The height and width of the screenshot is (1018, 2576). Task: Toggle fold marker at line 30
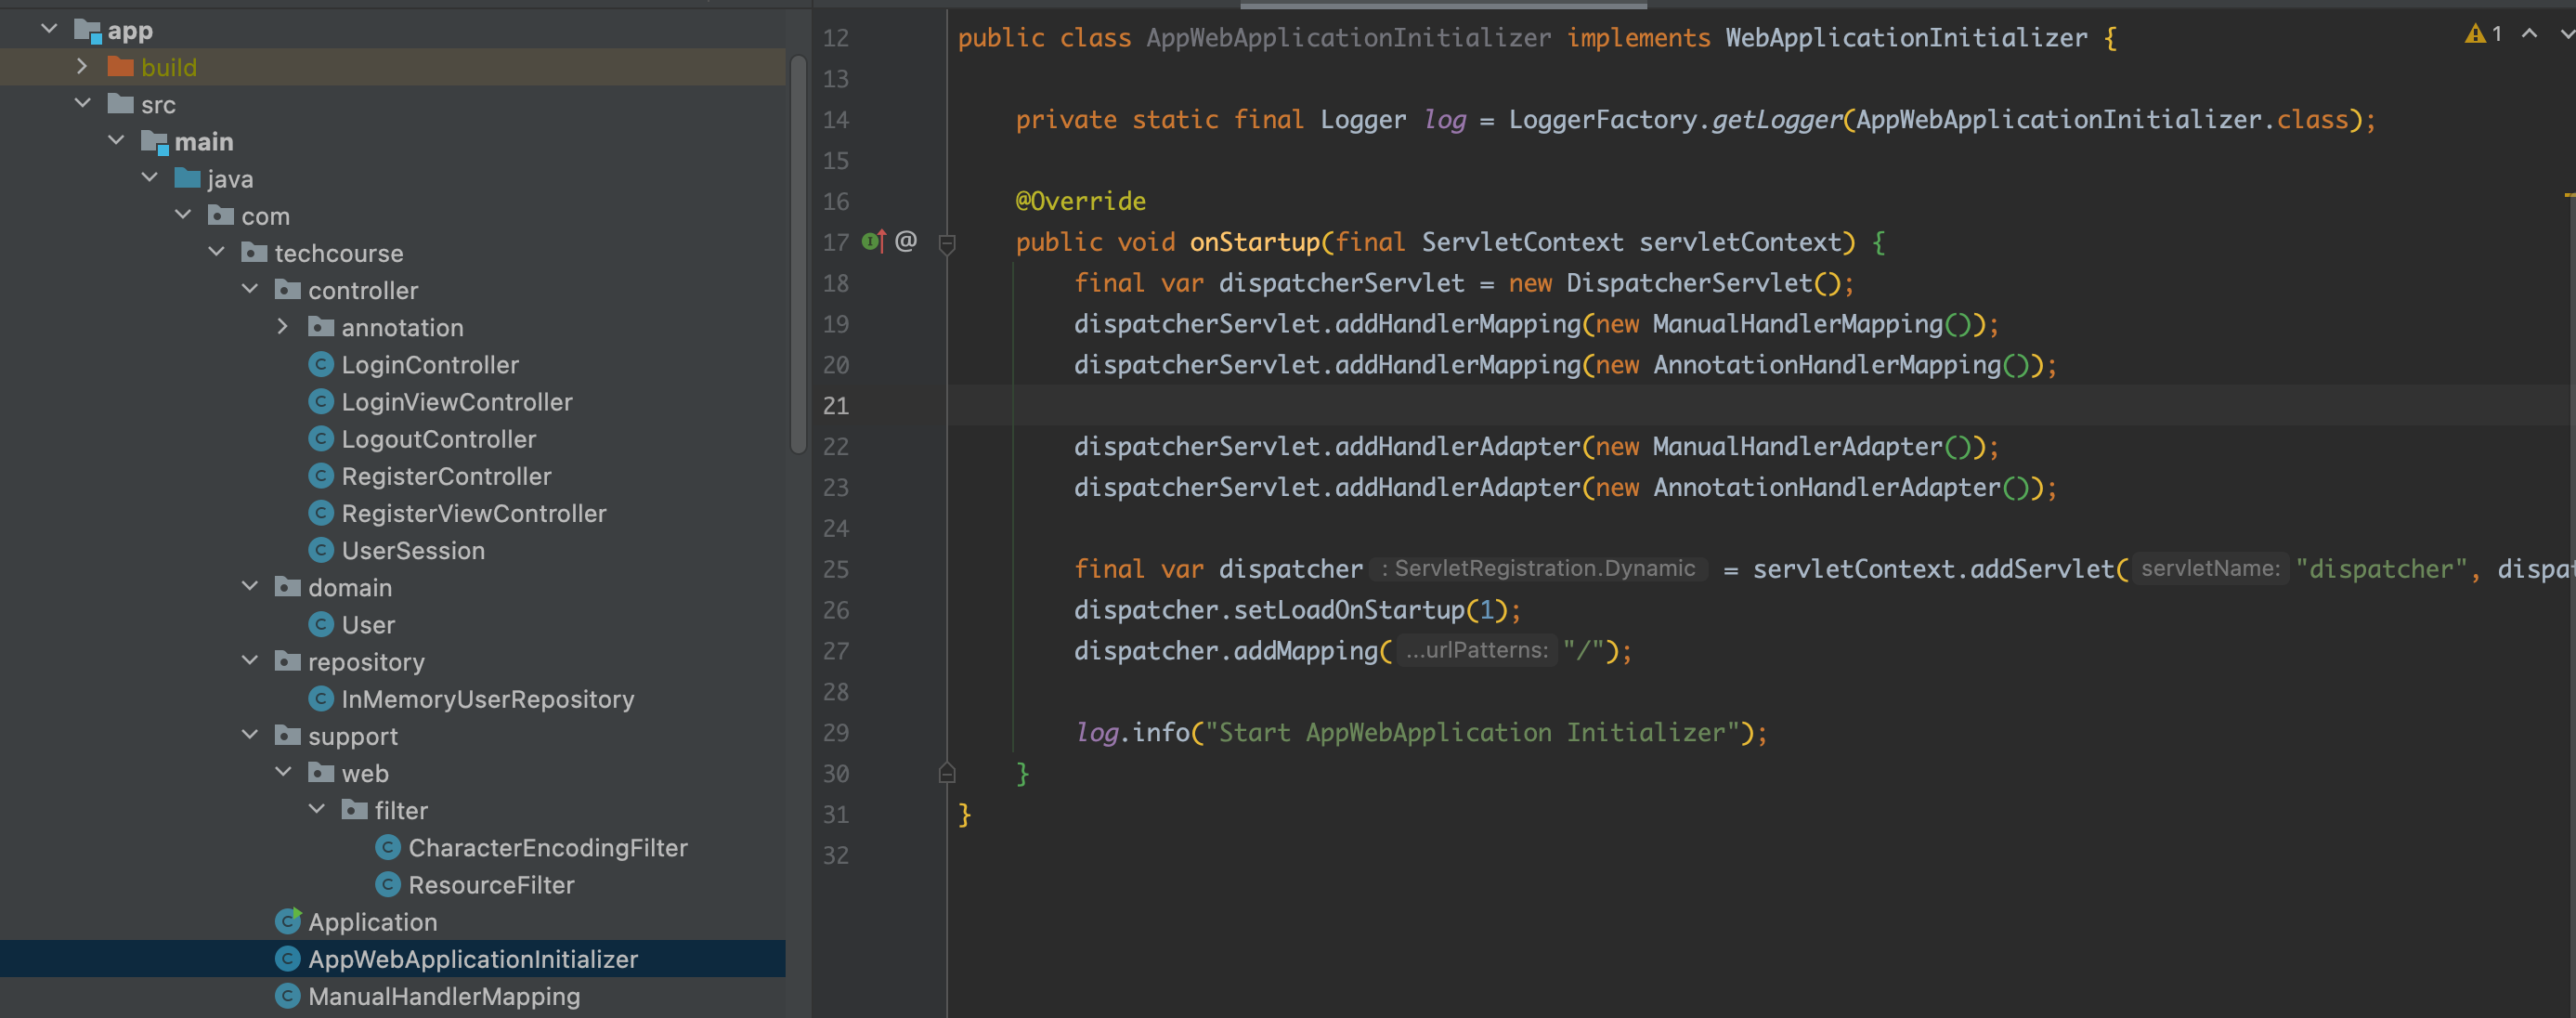point(947,773)
